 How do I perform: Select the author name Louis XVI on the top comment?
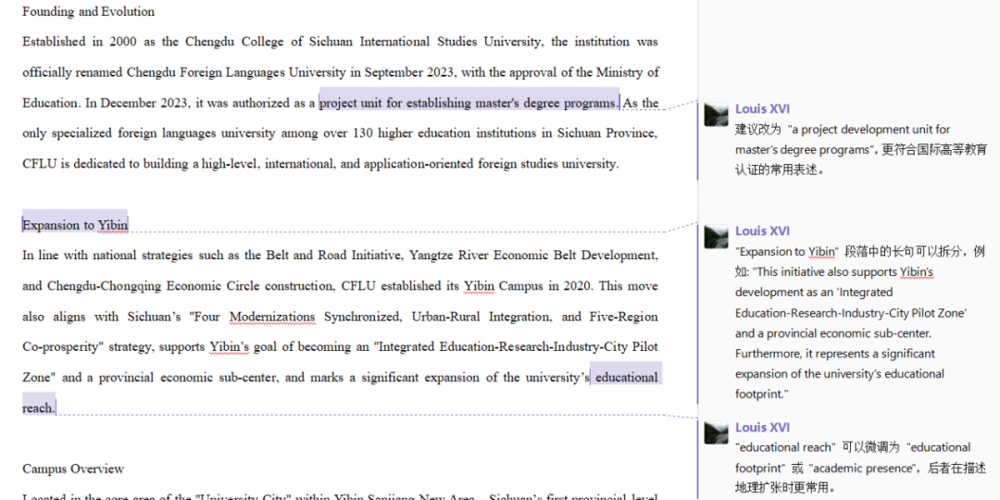pos(762,109)
